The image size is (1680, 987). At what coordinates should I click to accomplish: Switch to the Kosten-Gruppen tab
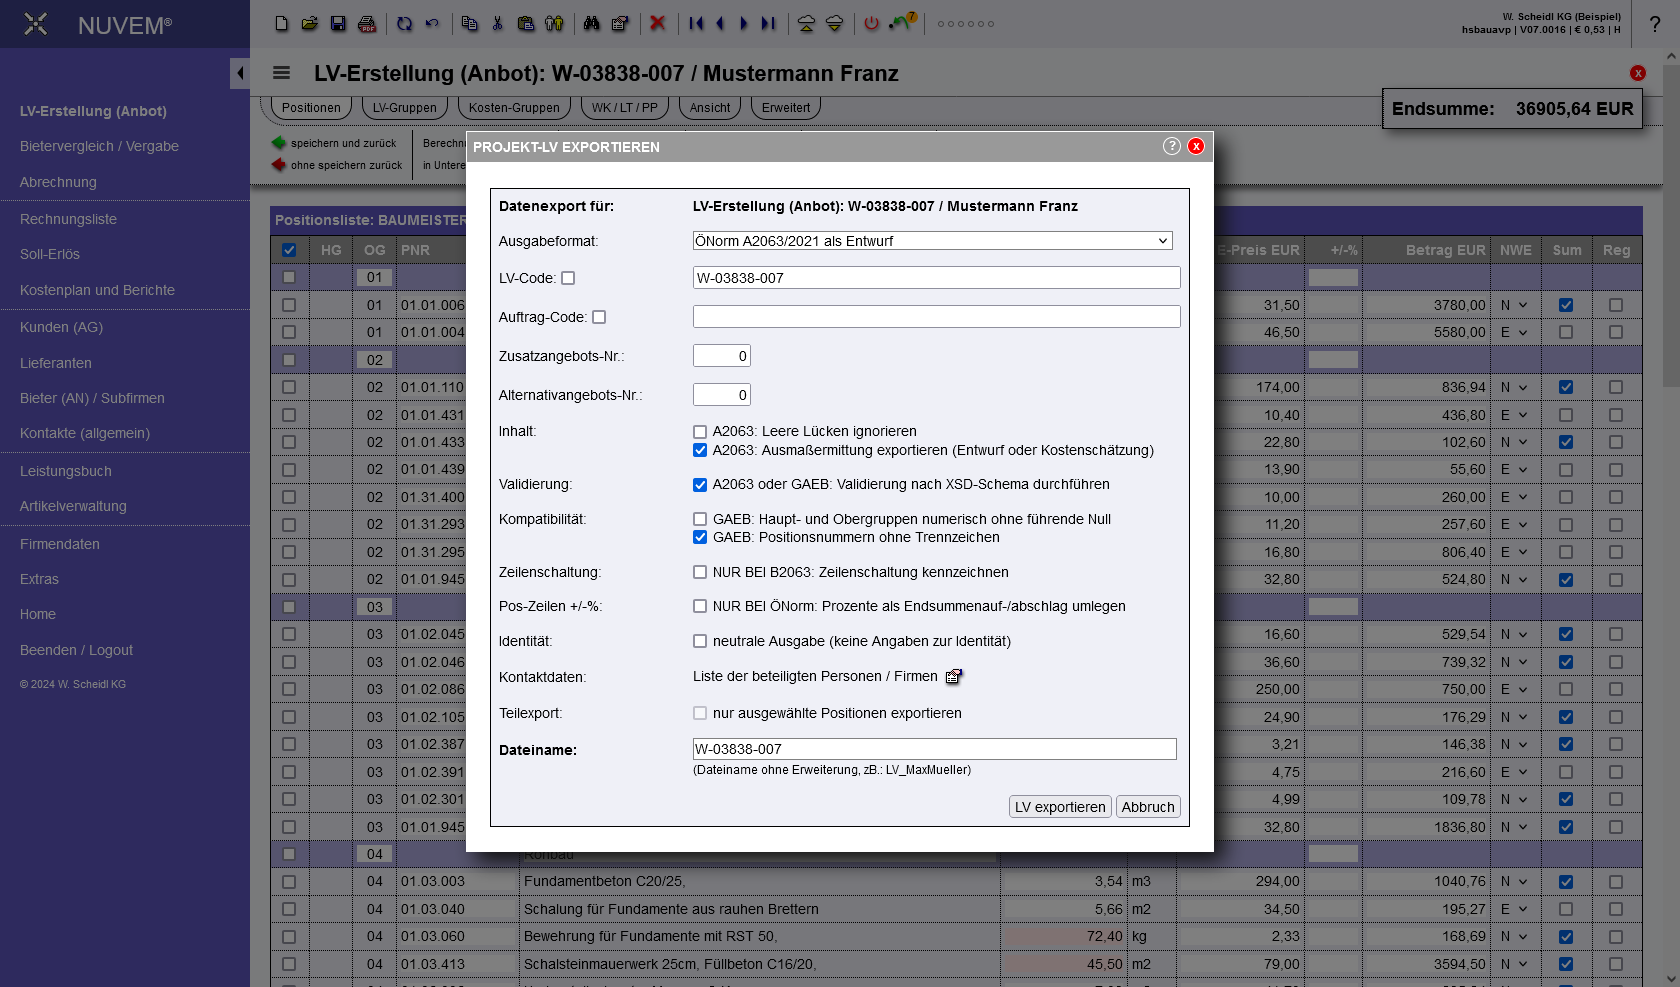(514, 108)
